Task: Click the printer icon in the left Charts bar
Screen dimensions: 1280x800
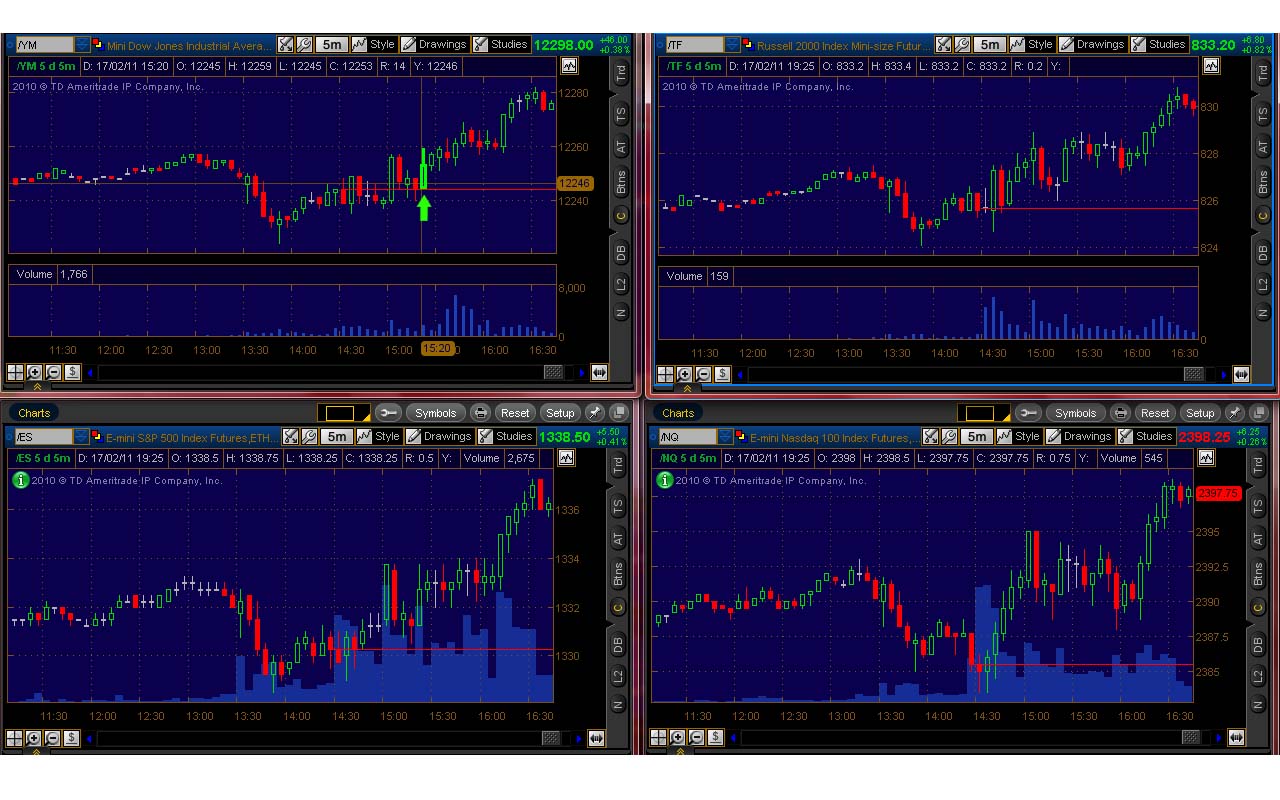Action: tap(481, 413)
